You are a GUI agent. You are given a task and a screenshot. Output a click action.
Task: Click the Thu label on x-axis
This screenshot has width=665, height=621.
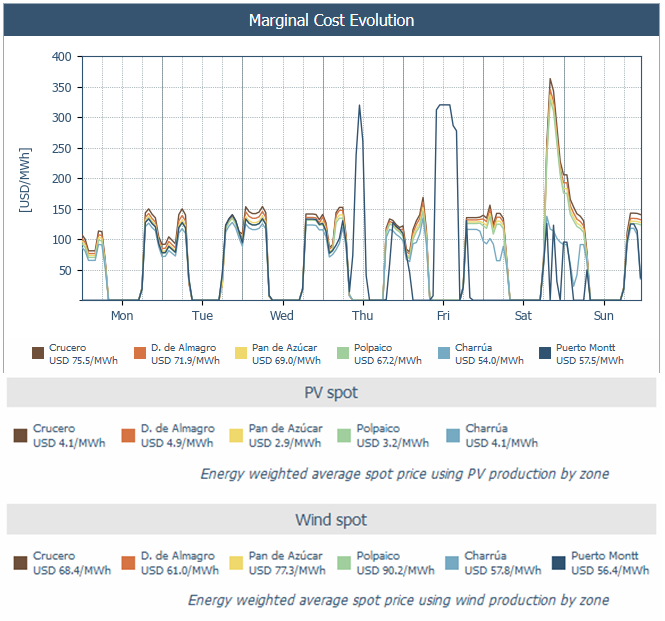(x=363, y=316)
